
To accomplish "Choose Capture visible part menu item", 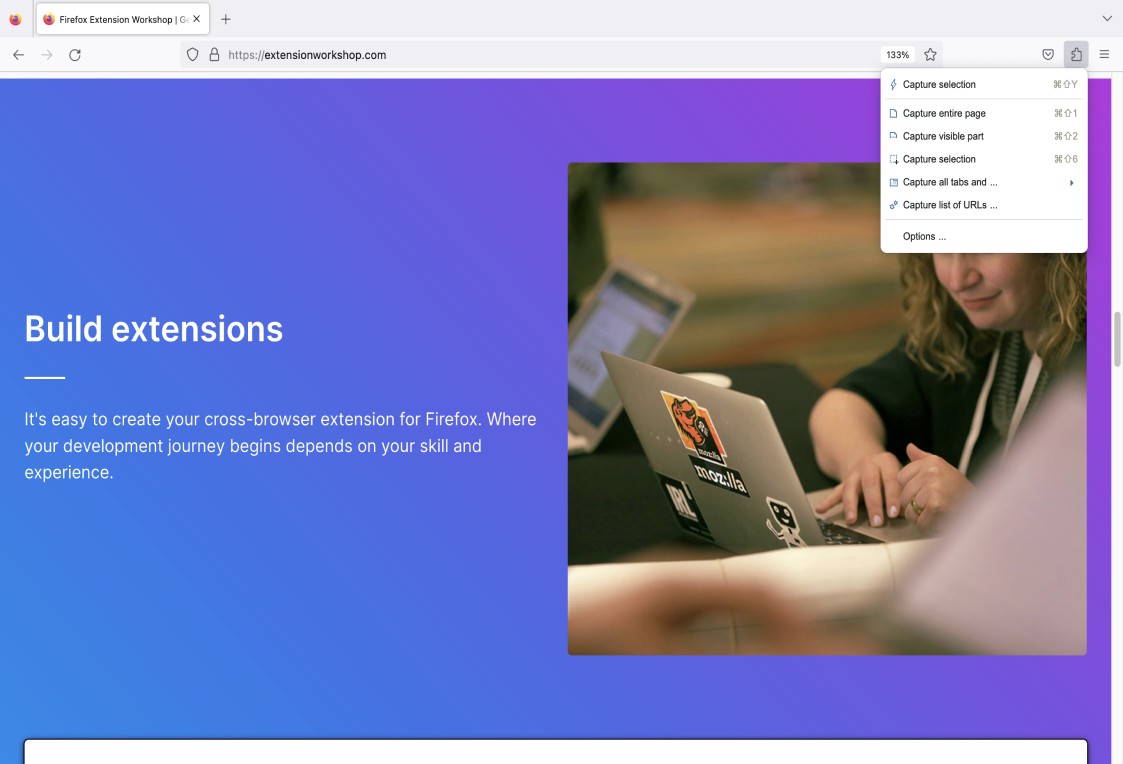I will click(x=983, y=136).
